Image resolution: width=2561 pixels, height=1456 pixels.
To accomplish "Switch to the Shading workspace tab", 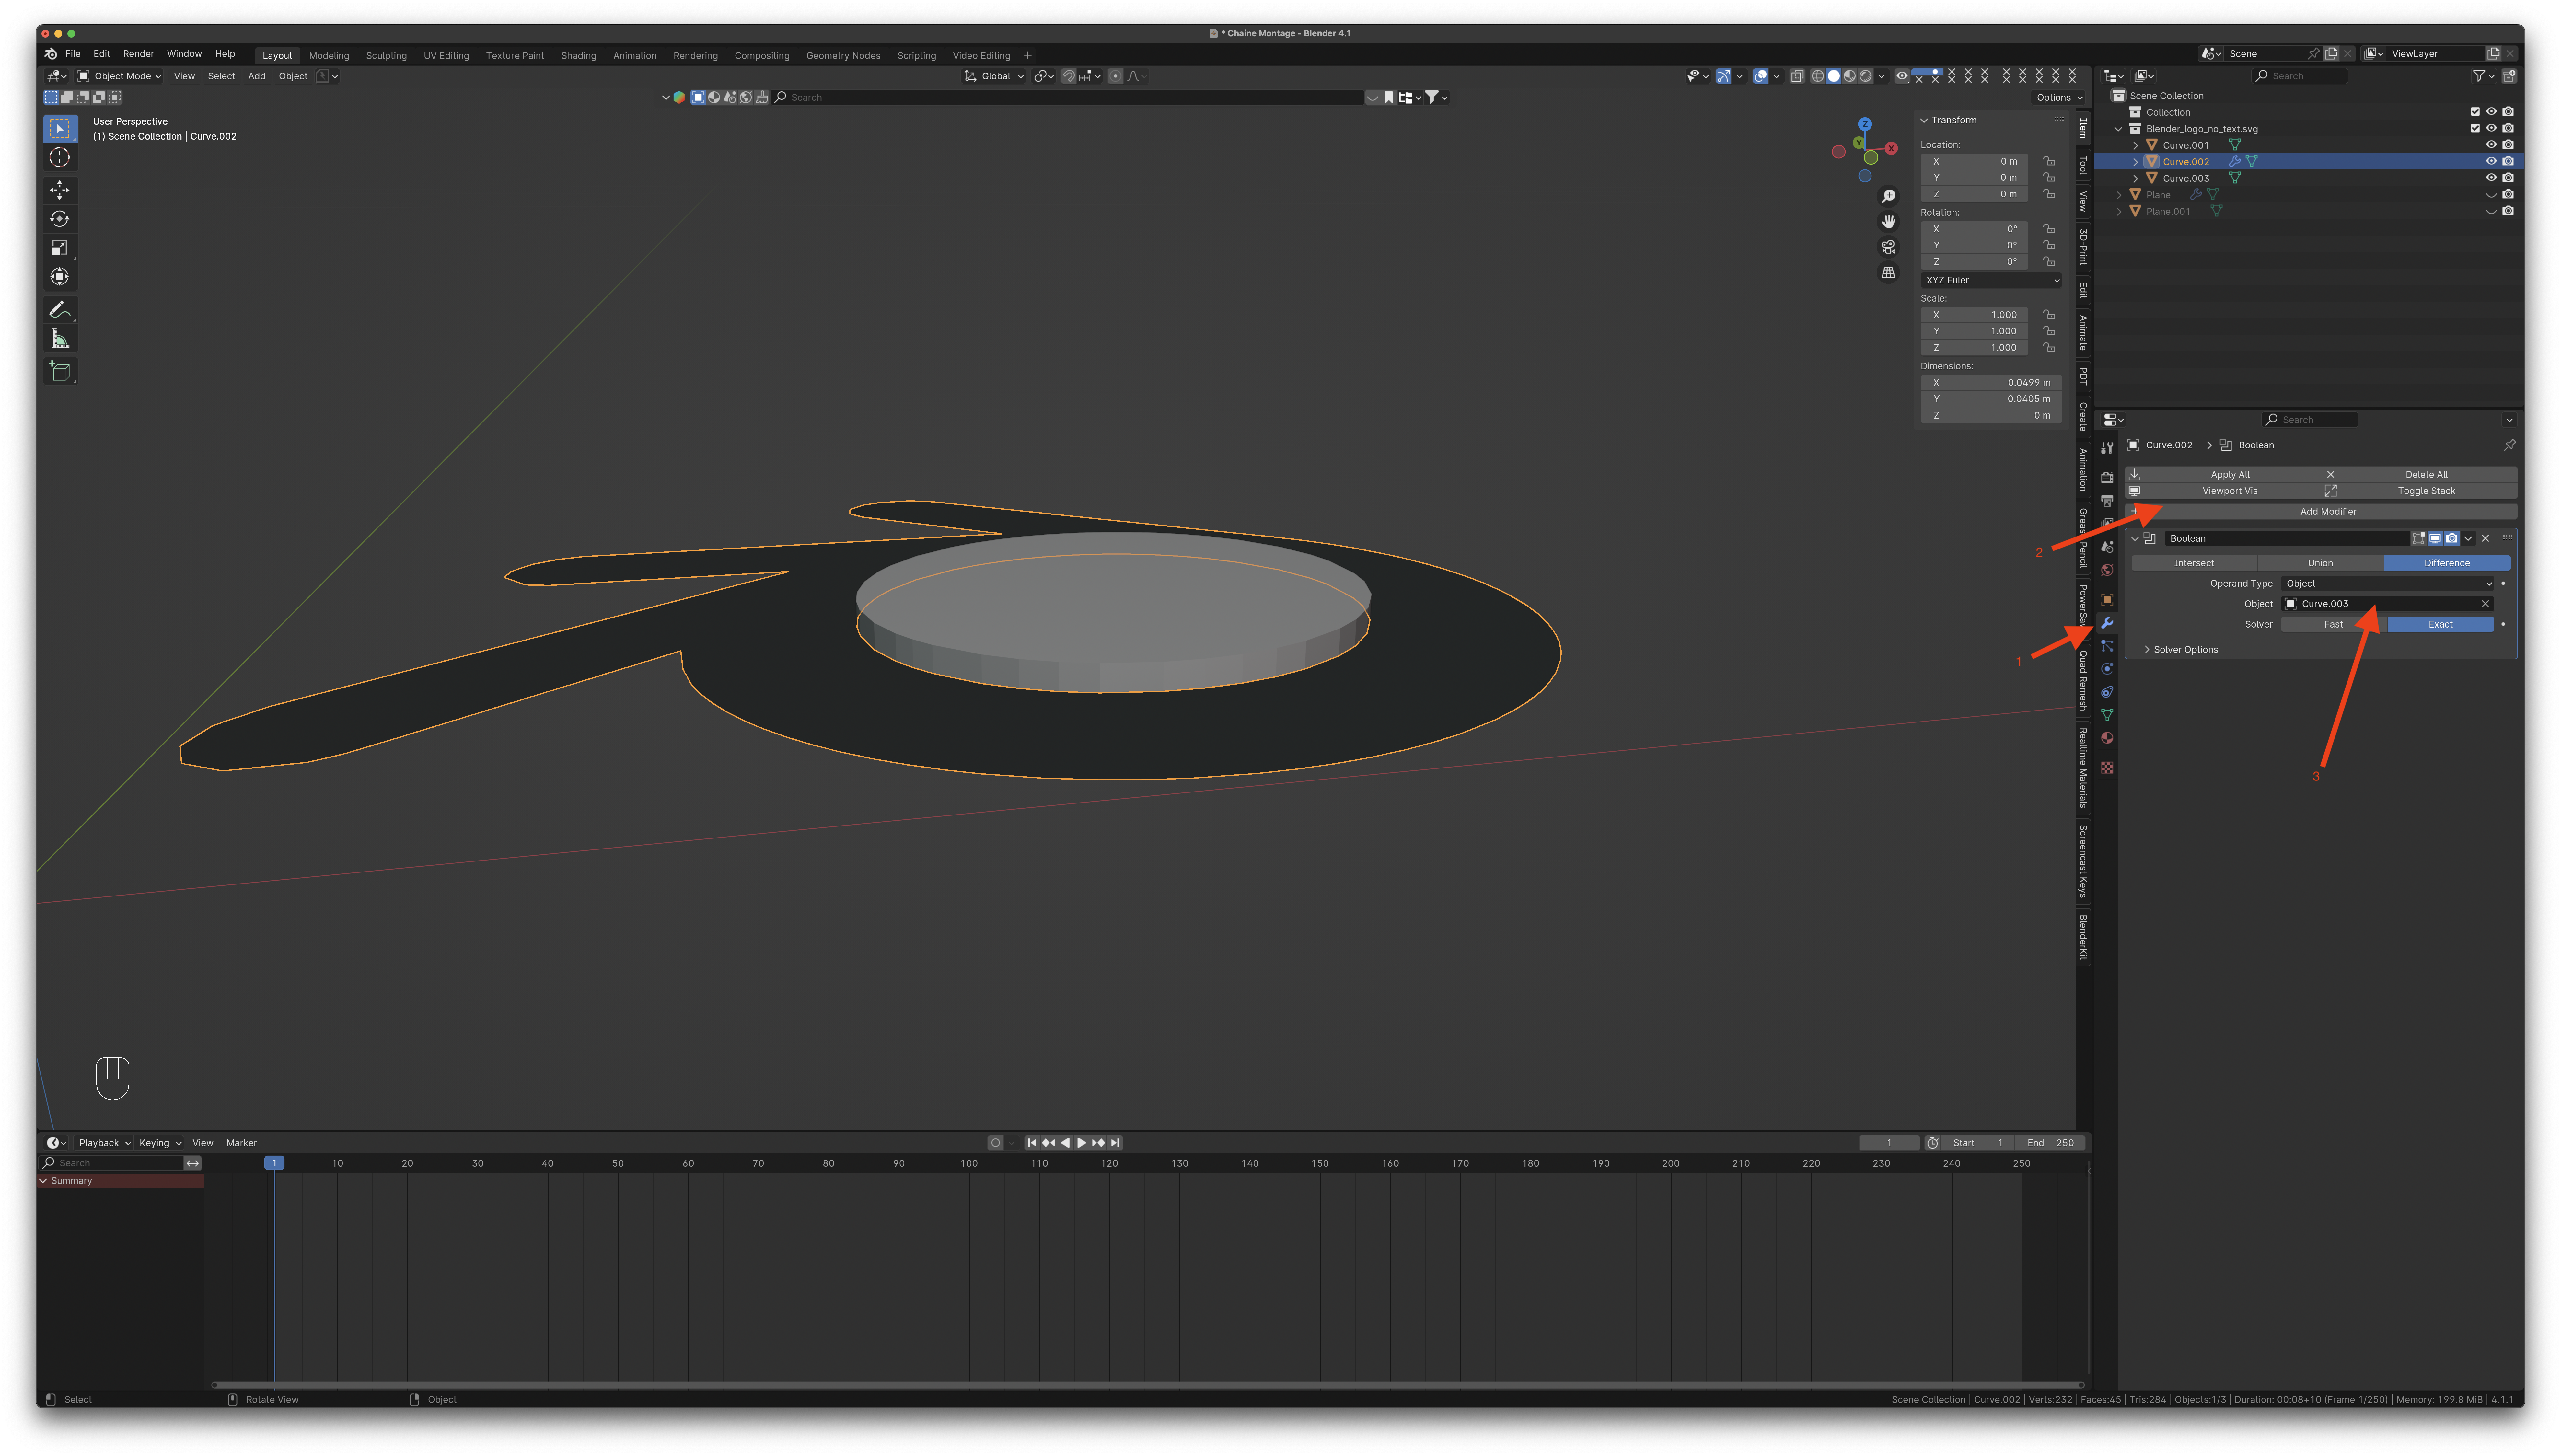I will (578, 56).
